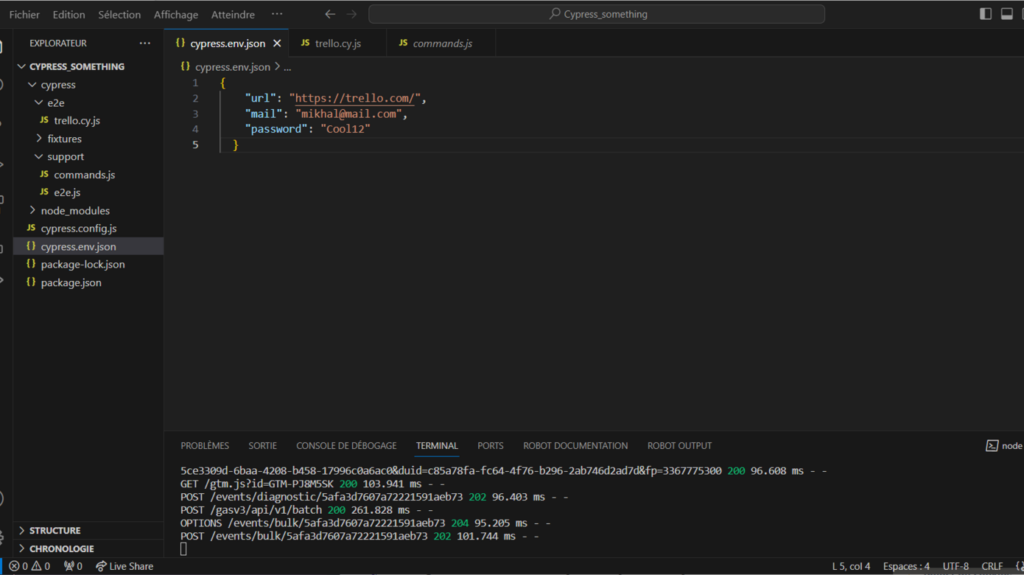Navigate back with the left arrow
Screen dimensions: 1024x575
click(x=330, y=14)
